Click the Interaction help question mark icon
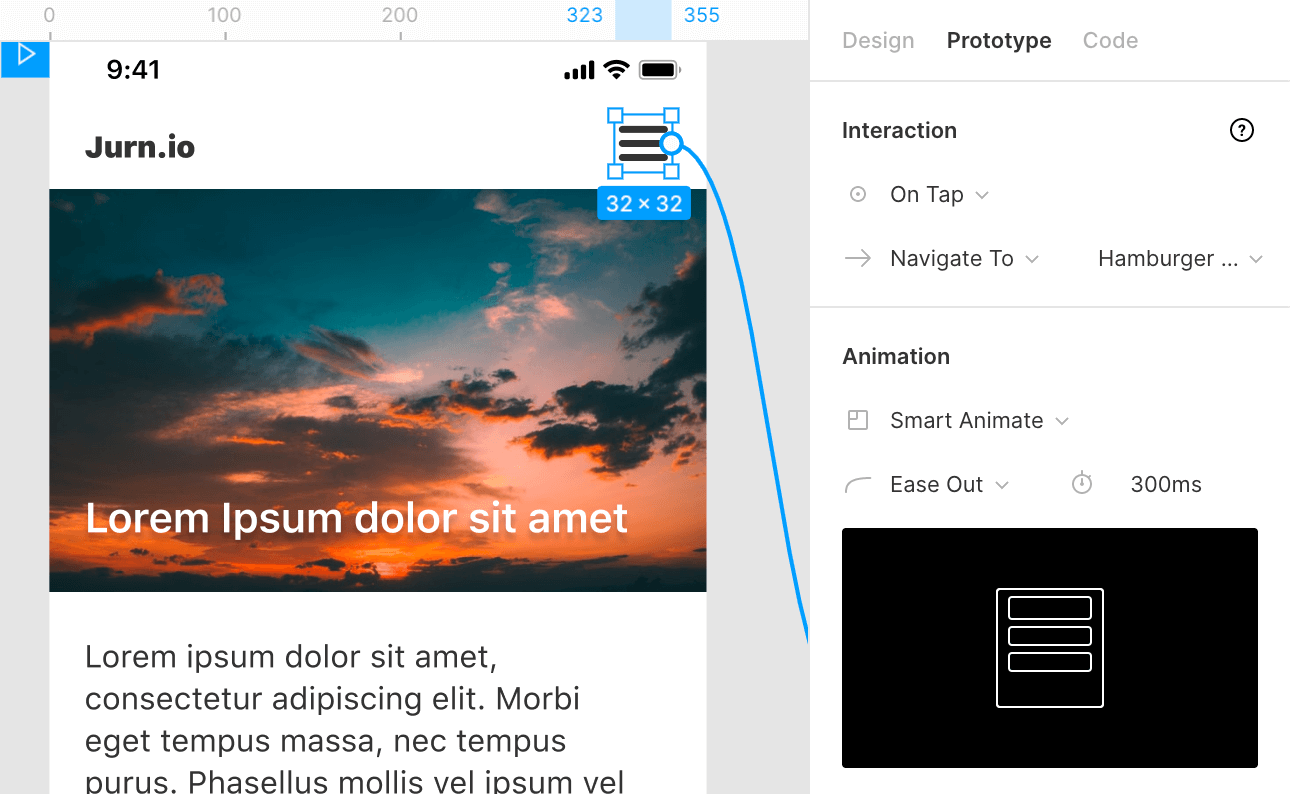The width and height of the screenshot is (1290, 794). click(1241, 130)
